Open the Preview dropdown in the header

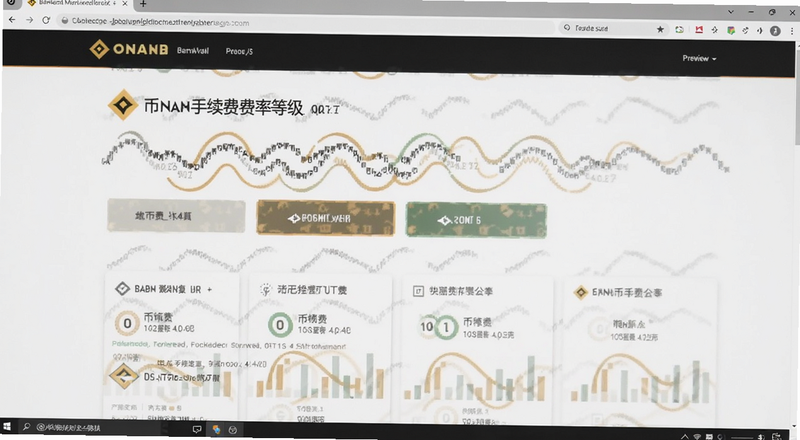(x=699, y=58)
